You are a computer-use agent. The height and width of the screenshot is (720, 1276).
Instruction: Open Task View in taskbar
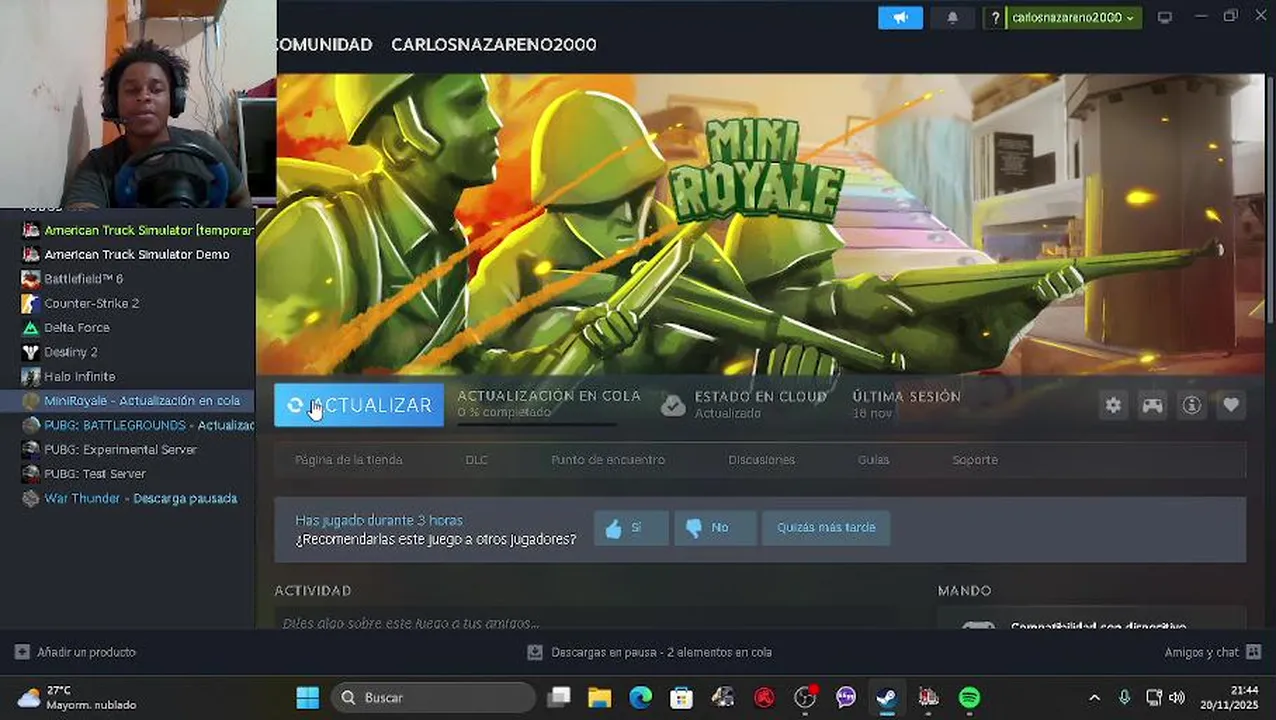(559, 697)
